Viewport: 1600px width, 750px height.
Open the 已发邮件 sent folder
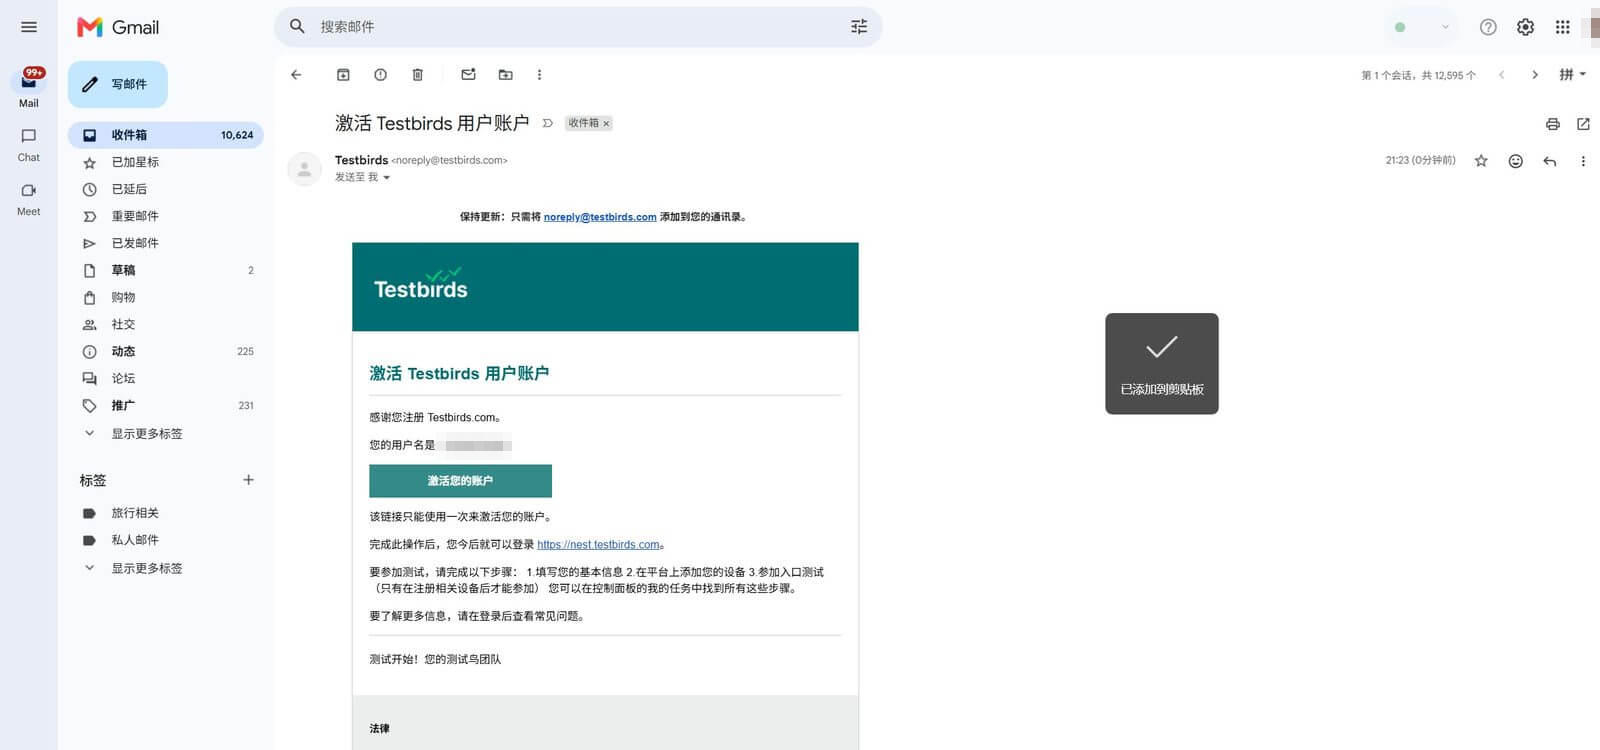[x=166, y=243]
